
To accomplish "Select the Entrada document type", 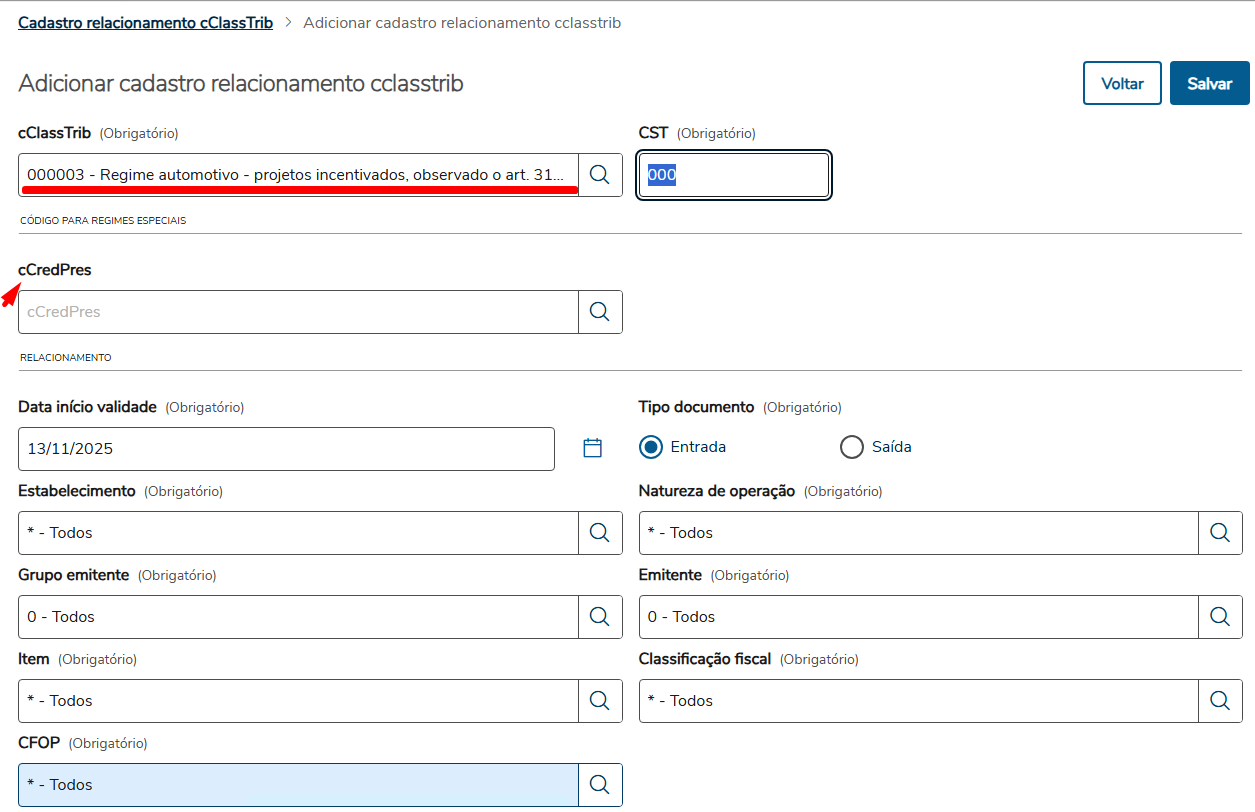I will click(x=652, y=447).
